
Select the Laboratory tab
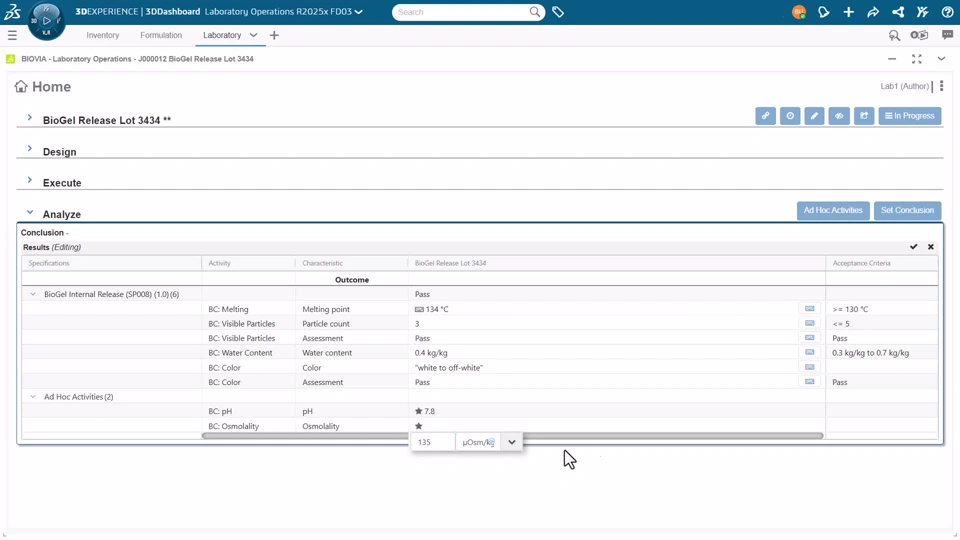[222, 36]
